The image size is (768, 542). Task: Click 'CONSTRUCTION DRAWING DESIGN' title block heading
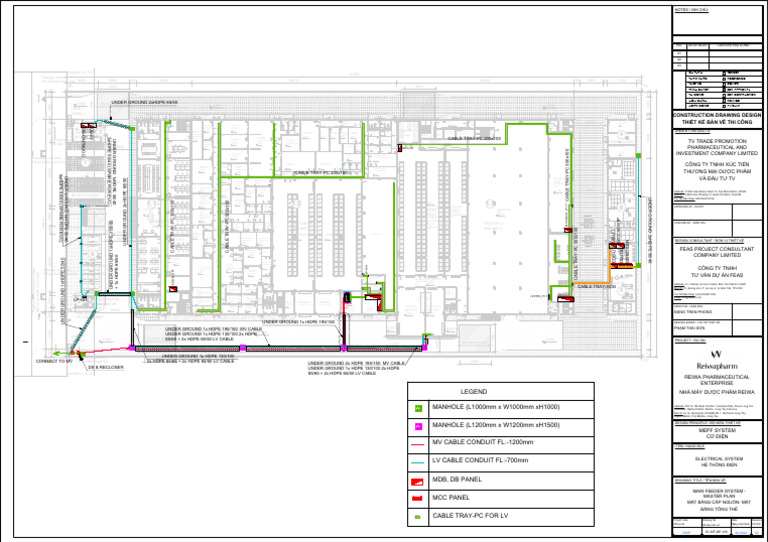coord(717,116)
